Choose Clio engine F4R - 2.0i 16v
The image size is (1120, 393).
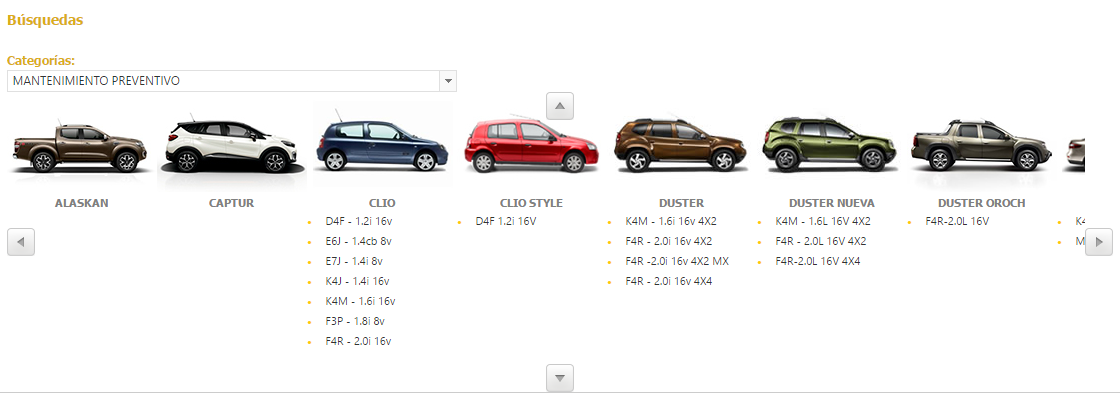tap(359, 342)
